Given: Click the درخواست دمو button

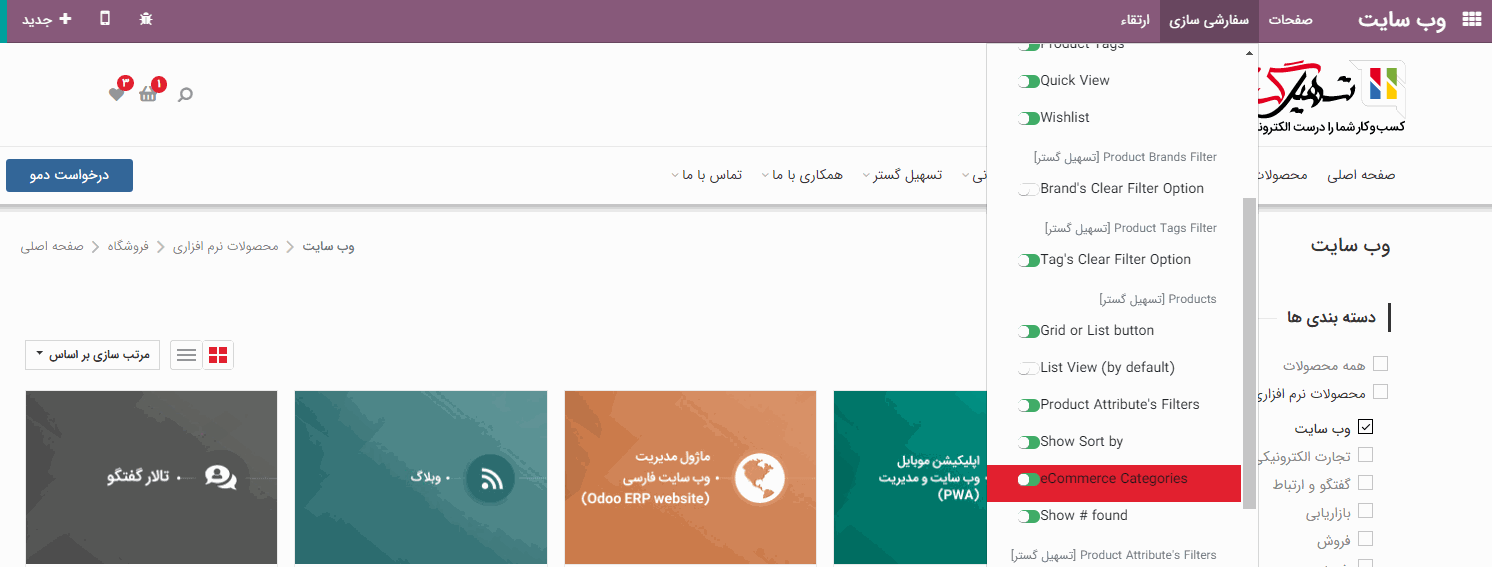Looking at the screenshot, I should click(x=69, y=175).
